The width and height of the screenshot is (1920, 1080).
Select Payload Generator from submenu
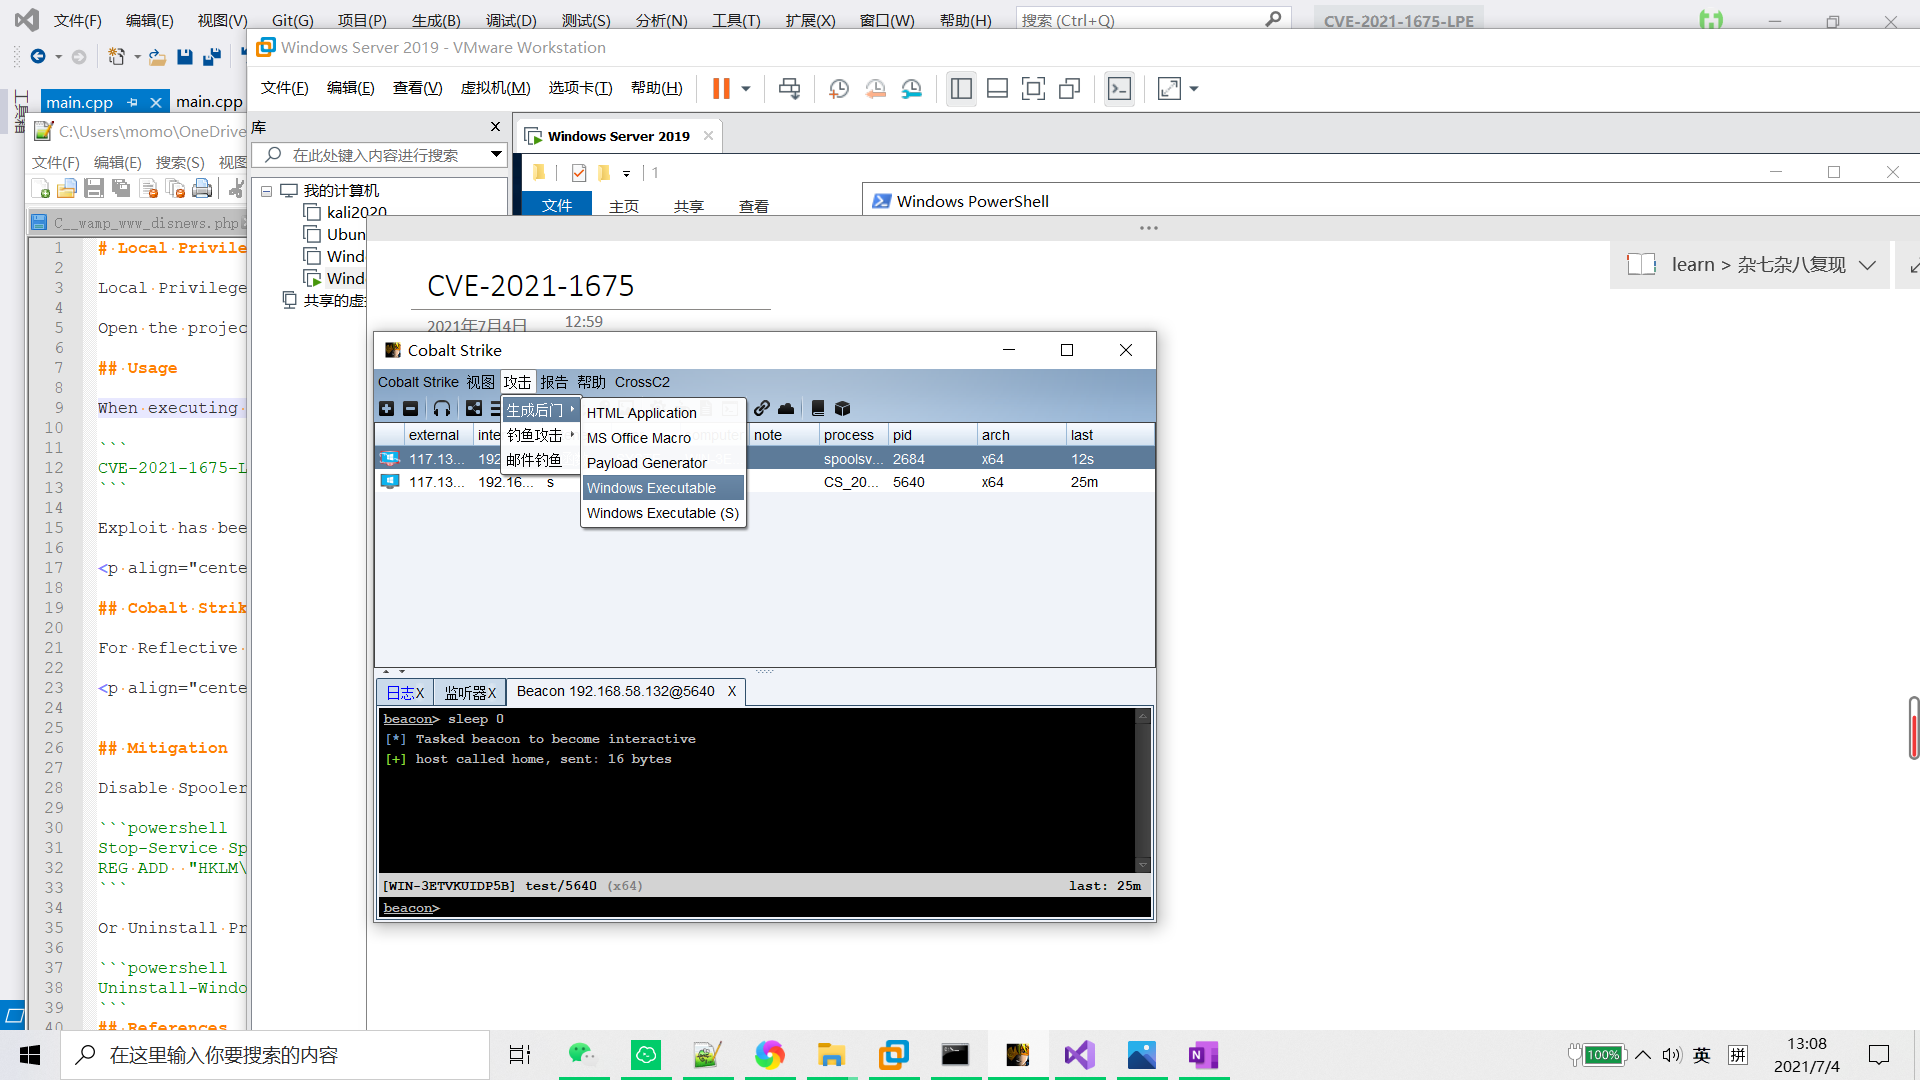point(646,463)
